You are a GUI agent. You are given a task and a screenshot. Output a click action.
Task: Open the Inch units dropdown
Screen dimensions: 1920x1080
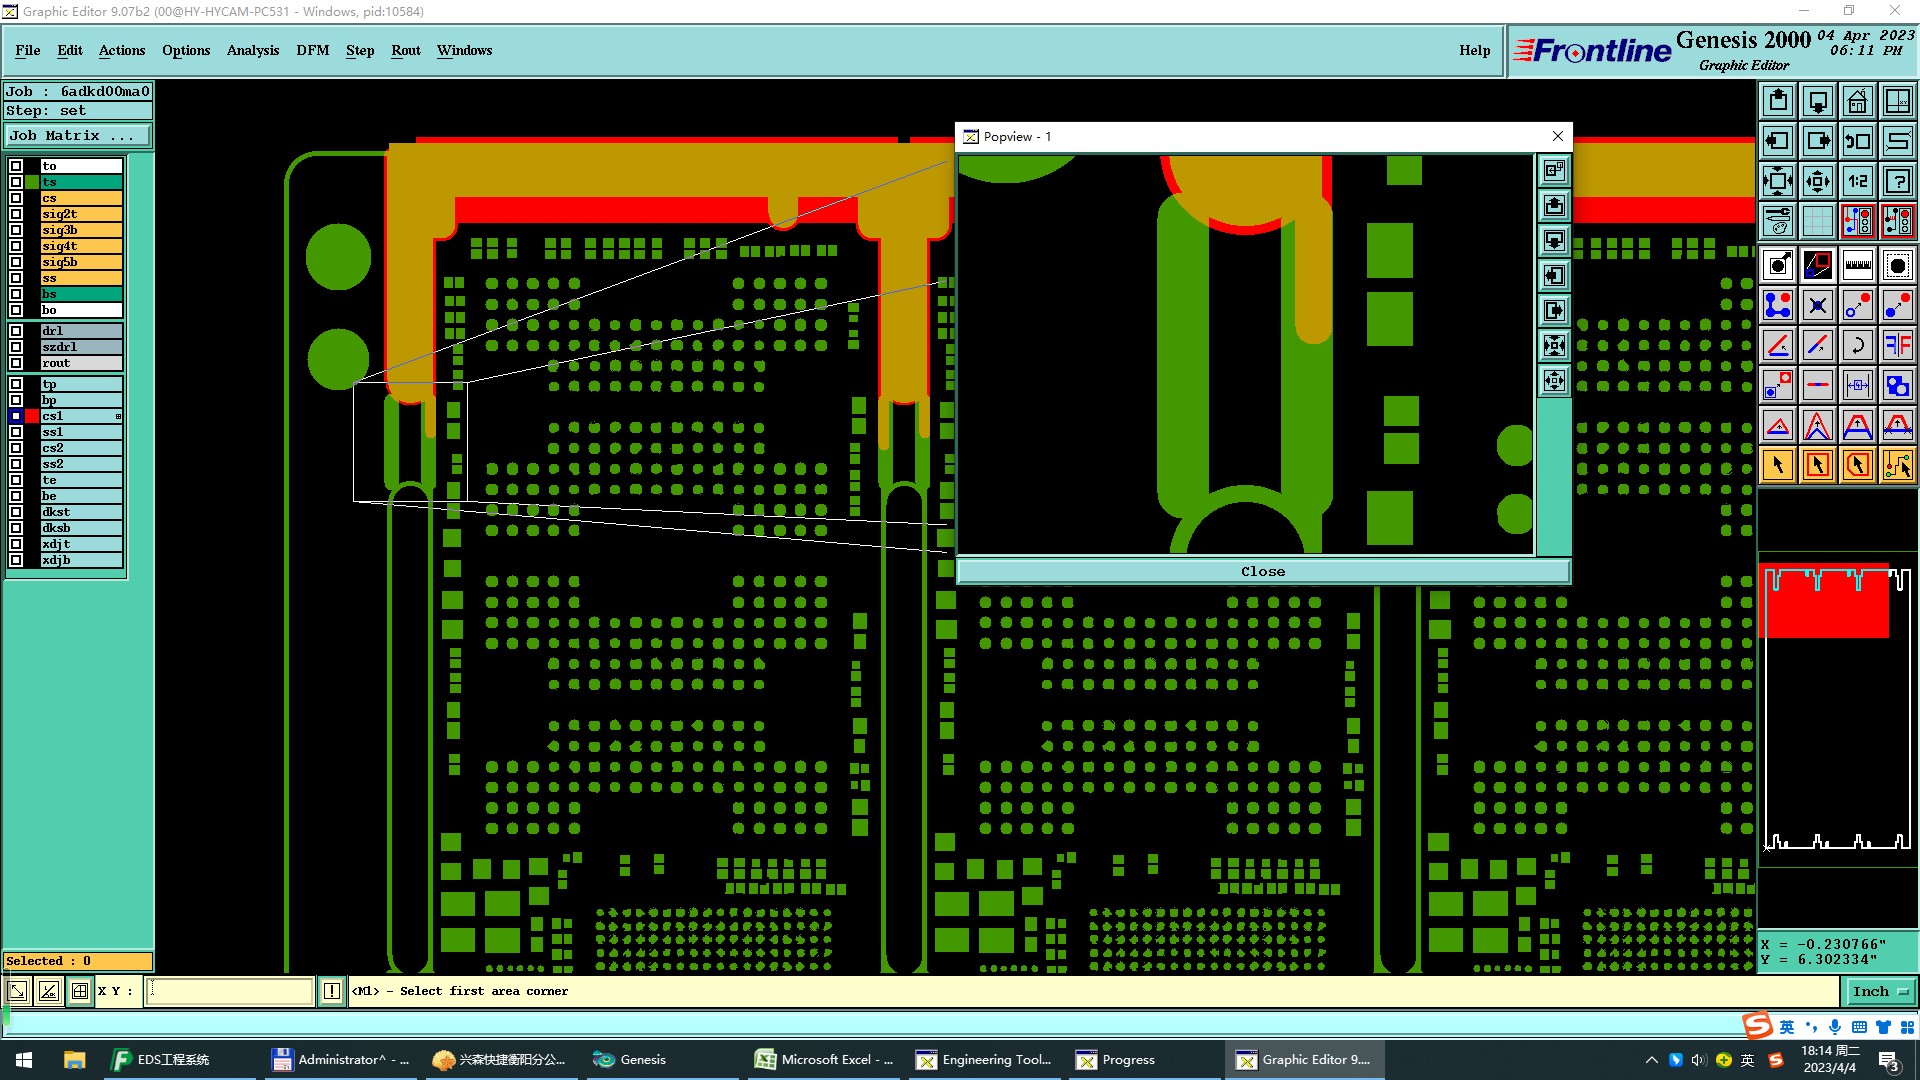(1880, 991)
